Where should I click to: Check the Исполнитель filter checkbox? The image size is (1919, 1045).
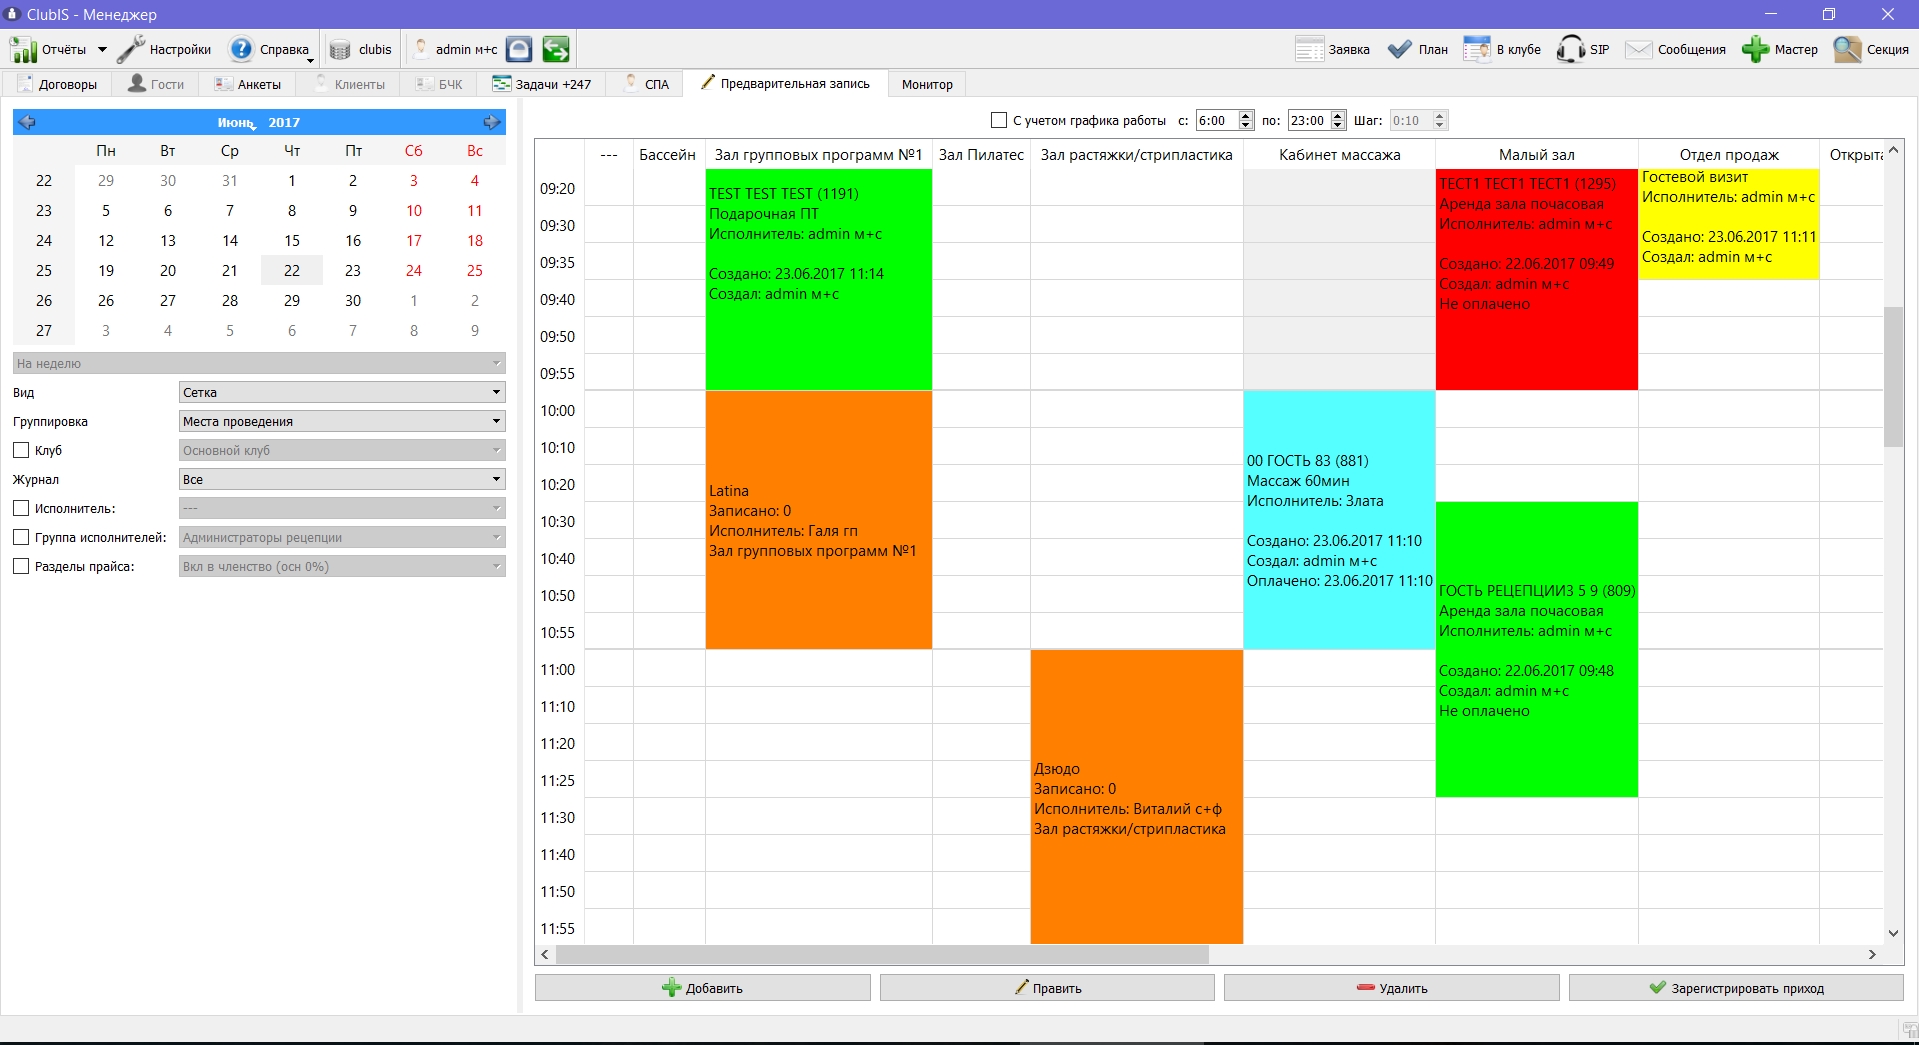click(21, 508)
